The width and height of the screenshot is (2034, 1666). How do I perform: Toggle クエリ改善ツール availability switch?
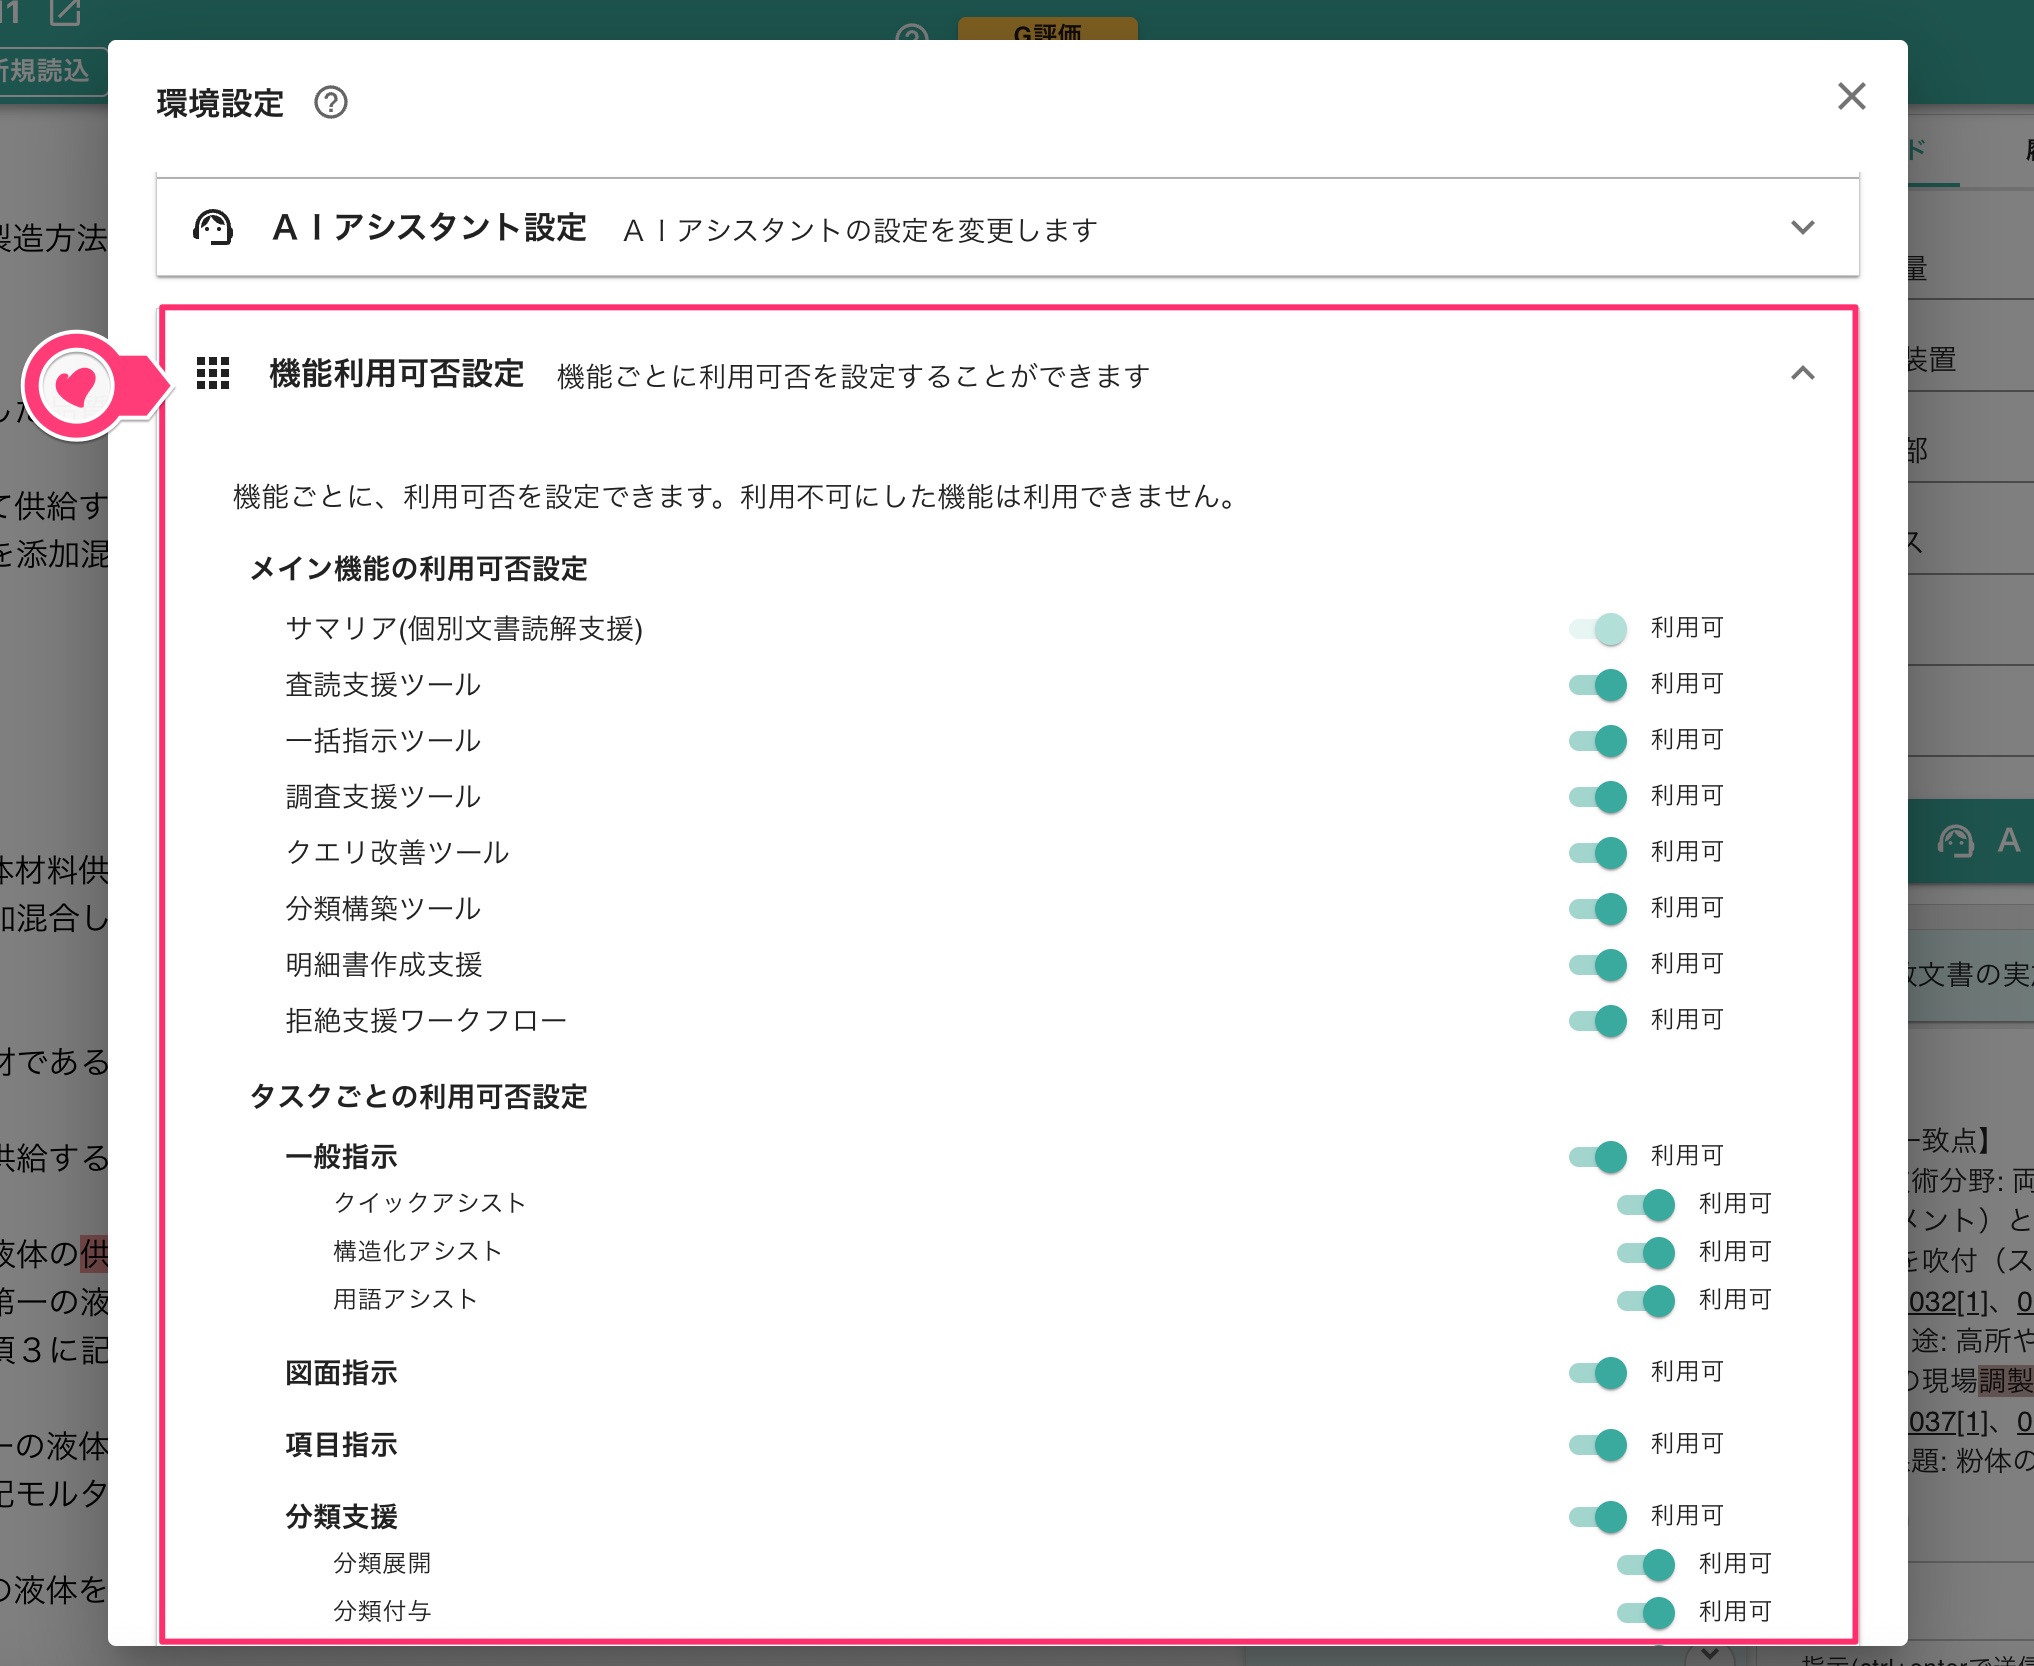[1598, 852]
